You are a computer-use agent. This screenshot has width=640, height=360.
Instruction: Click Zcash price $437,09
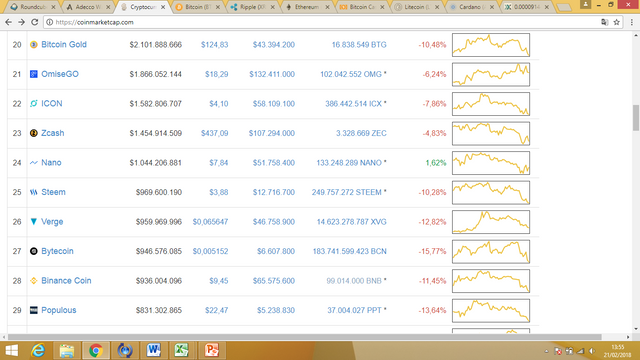[x=214, y=133]
